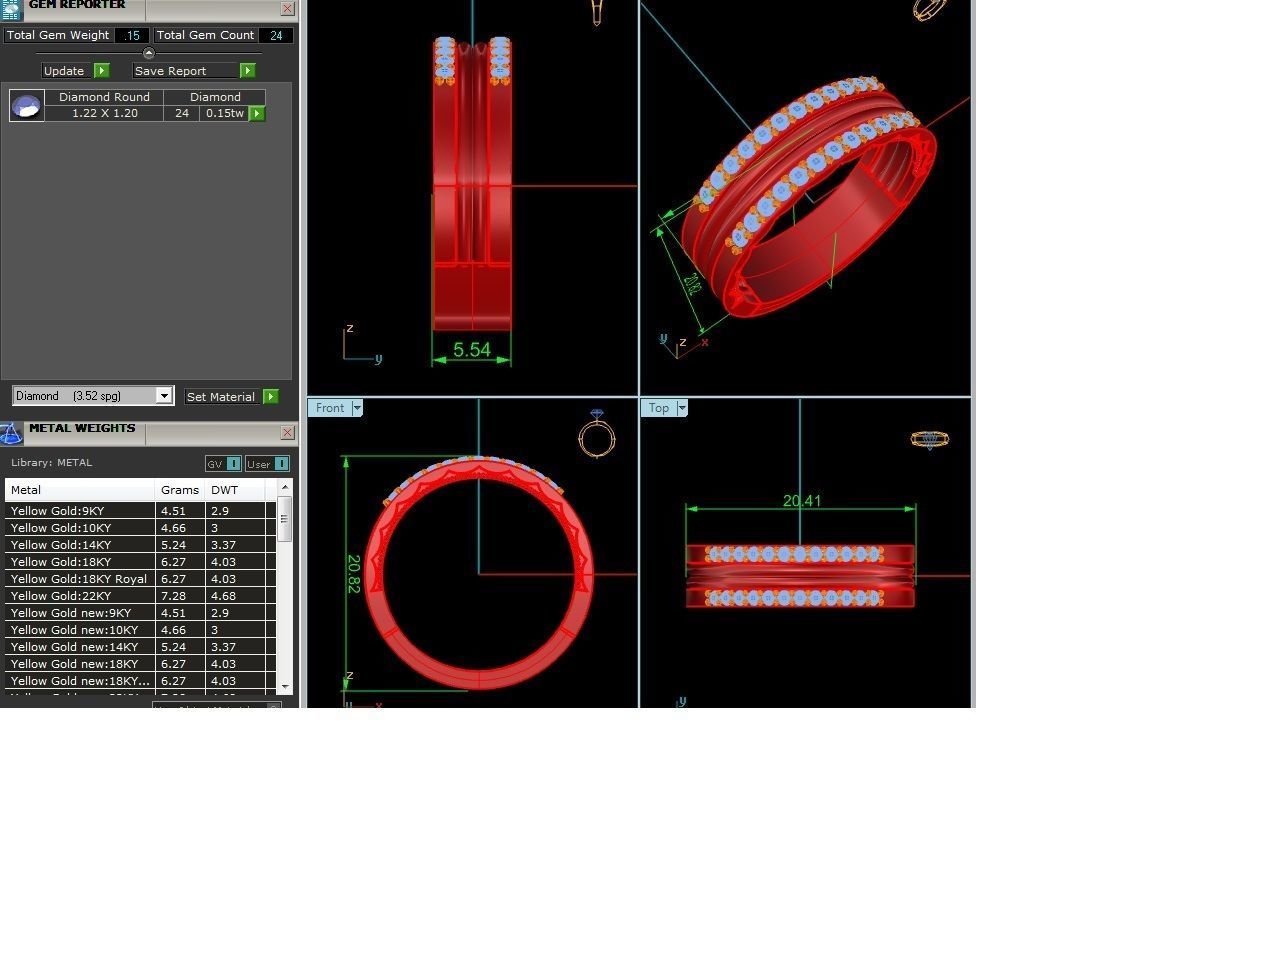Click the ring view icon in side viewport
This screenshot has height=962, width=1284.
pos(597,12)
